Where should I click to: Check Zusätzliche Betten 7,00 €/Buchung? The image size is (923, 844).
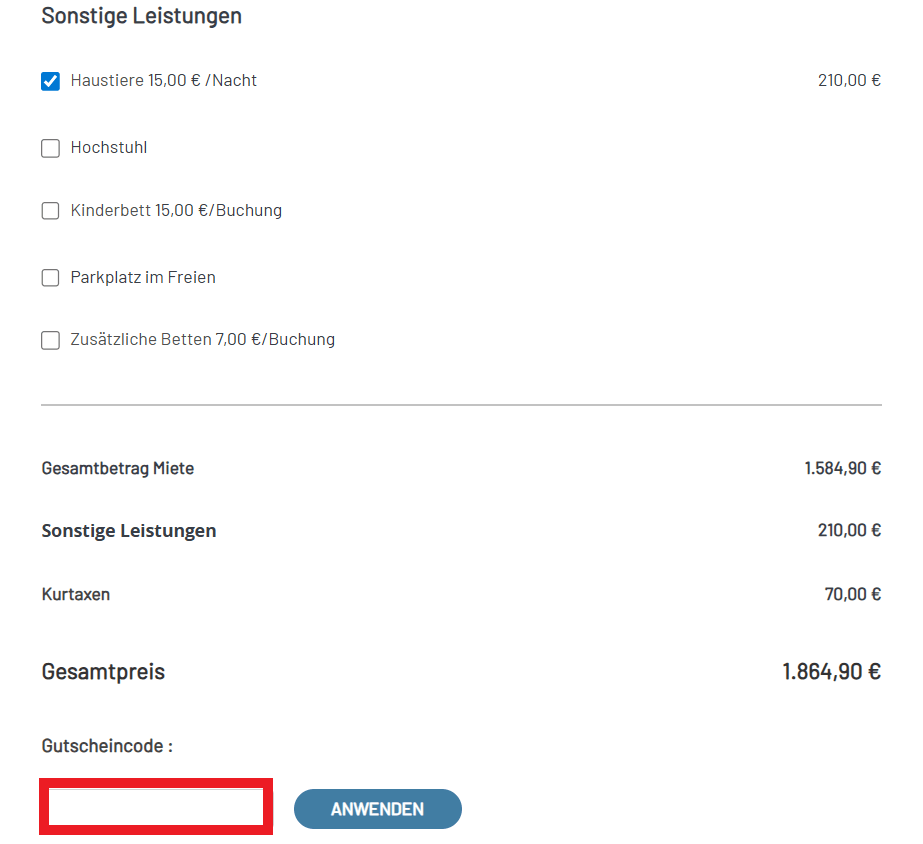pyautogui.click(x=50, y=340)
